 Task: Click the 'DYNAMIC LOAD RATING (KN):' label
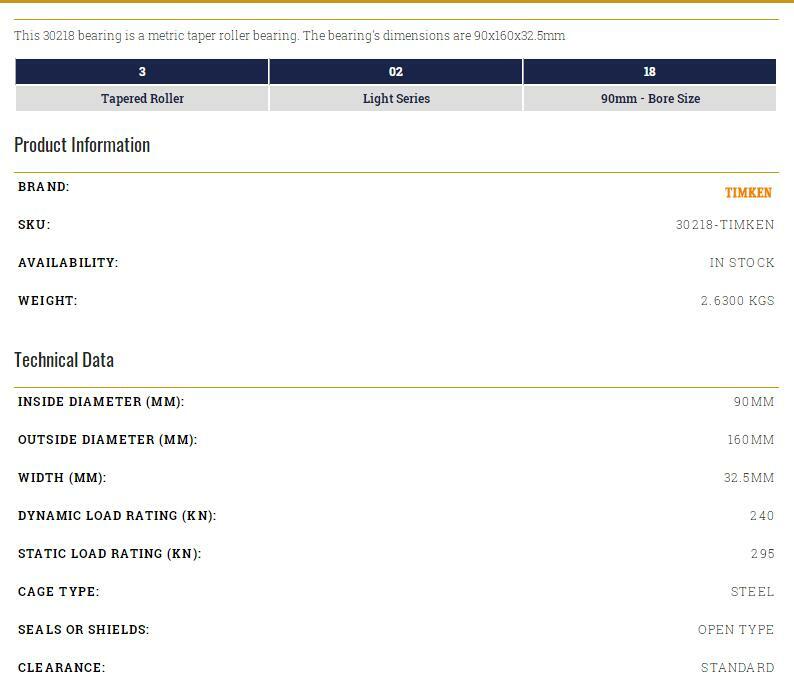coord(117,516)
